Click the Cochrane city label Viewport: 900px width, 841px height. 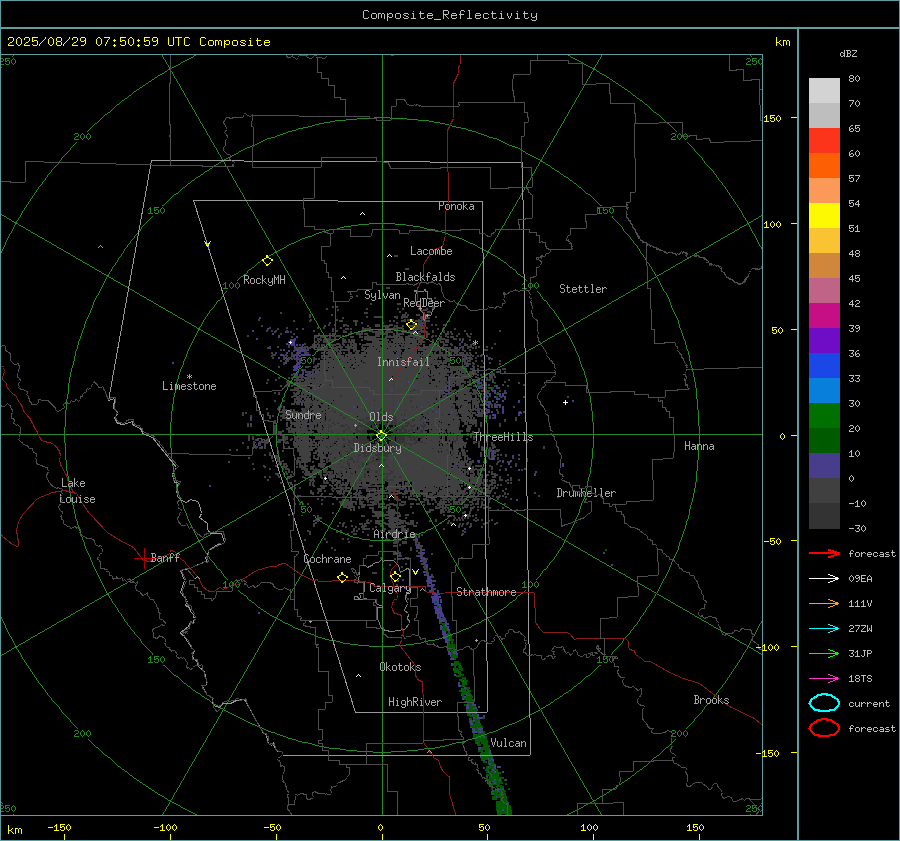(x=327, y=559)
